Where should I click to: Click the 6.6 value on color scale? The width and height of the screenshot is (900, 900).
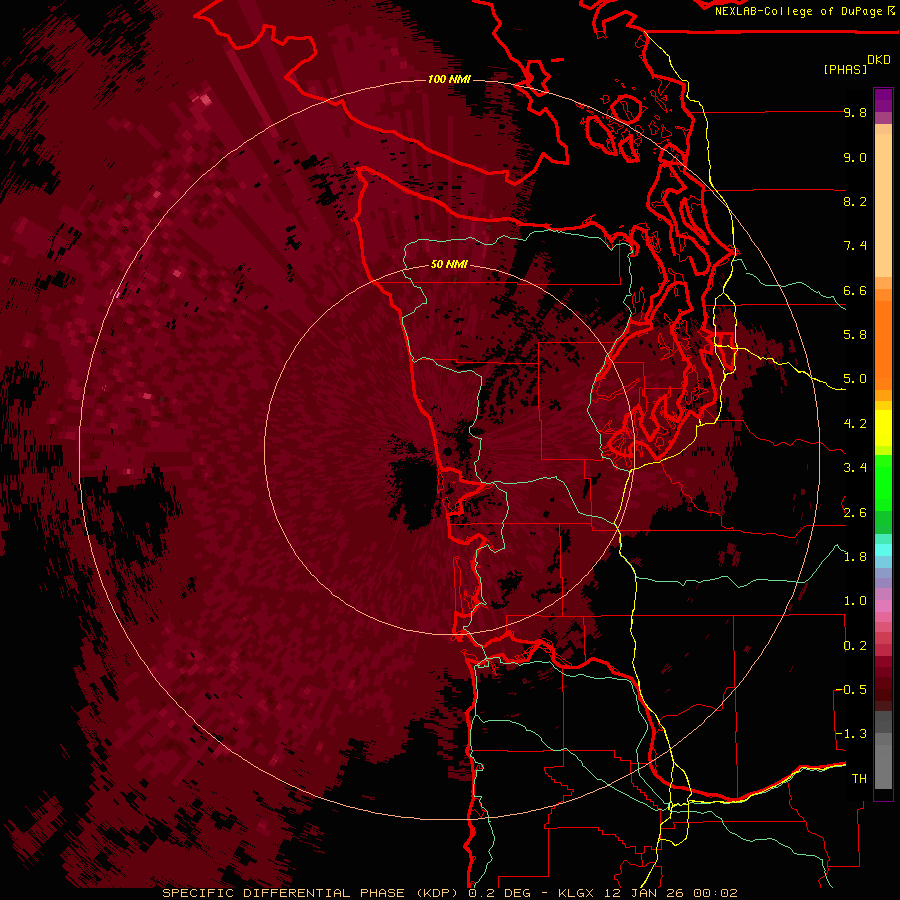(855, 290)
